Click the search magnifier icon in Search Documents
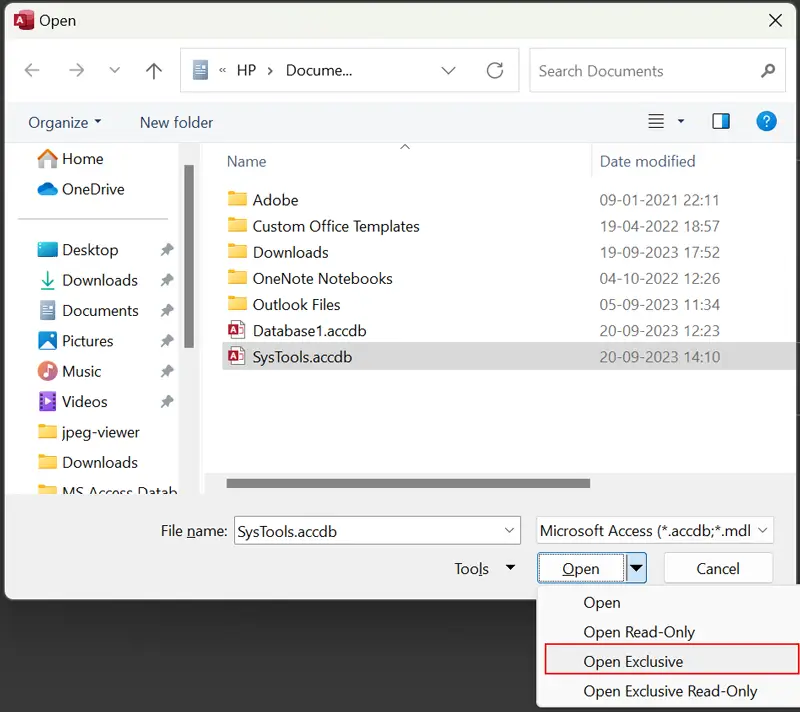Viewport: 800px width, 712px height. tap(767, 71)
